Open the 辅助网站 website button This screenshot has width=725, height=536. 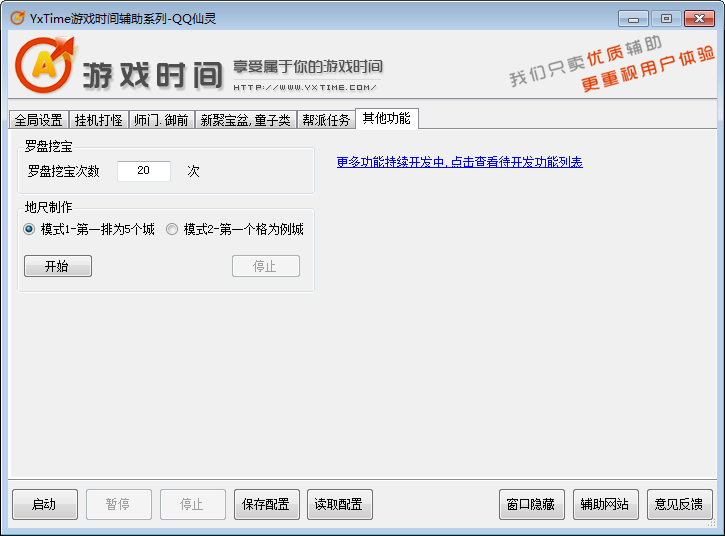(x=605, y=505)
